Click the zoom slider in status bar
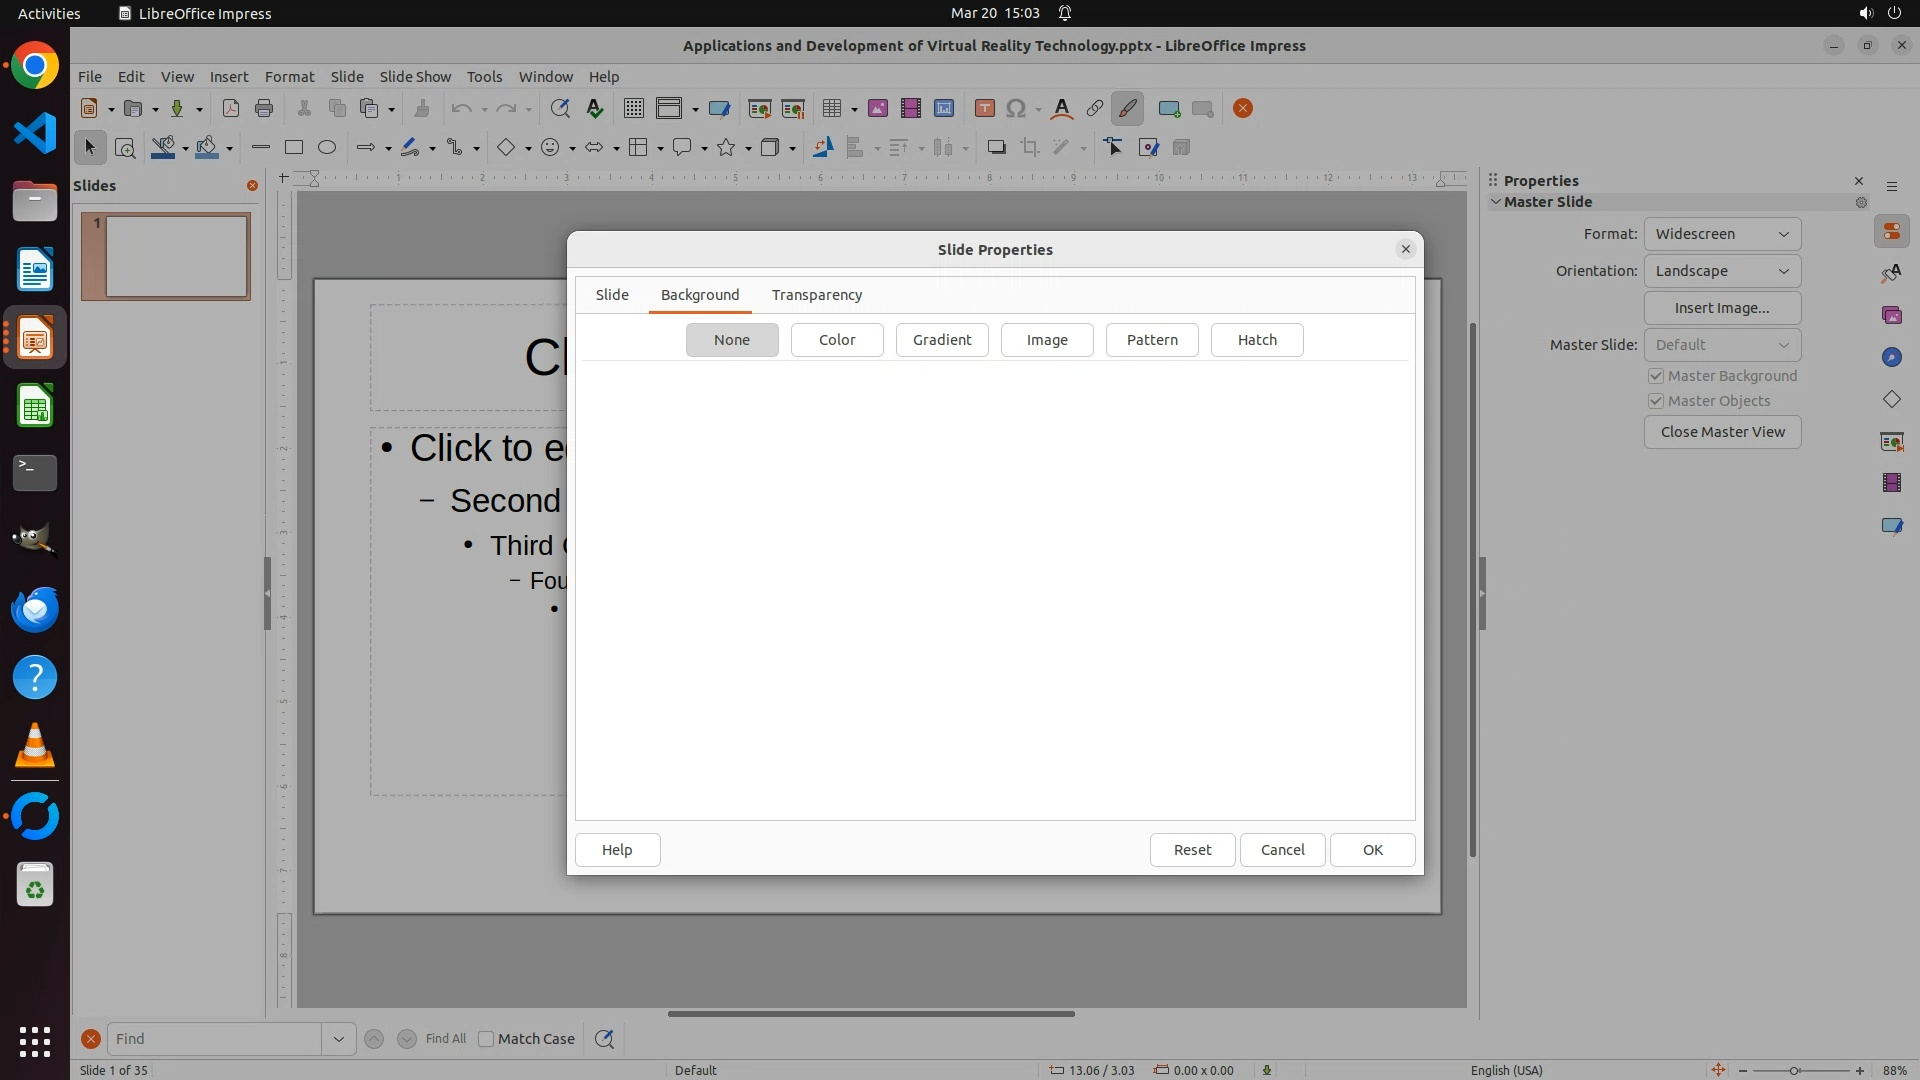 coord(1795,1070)
